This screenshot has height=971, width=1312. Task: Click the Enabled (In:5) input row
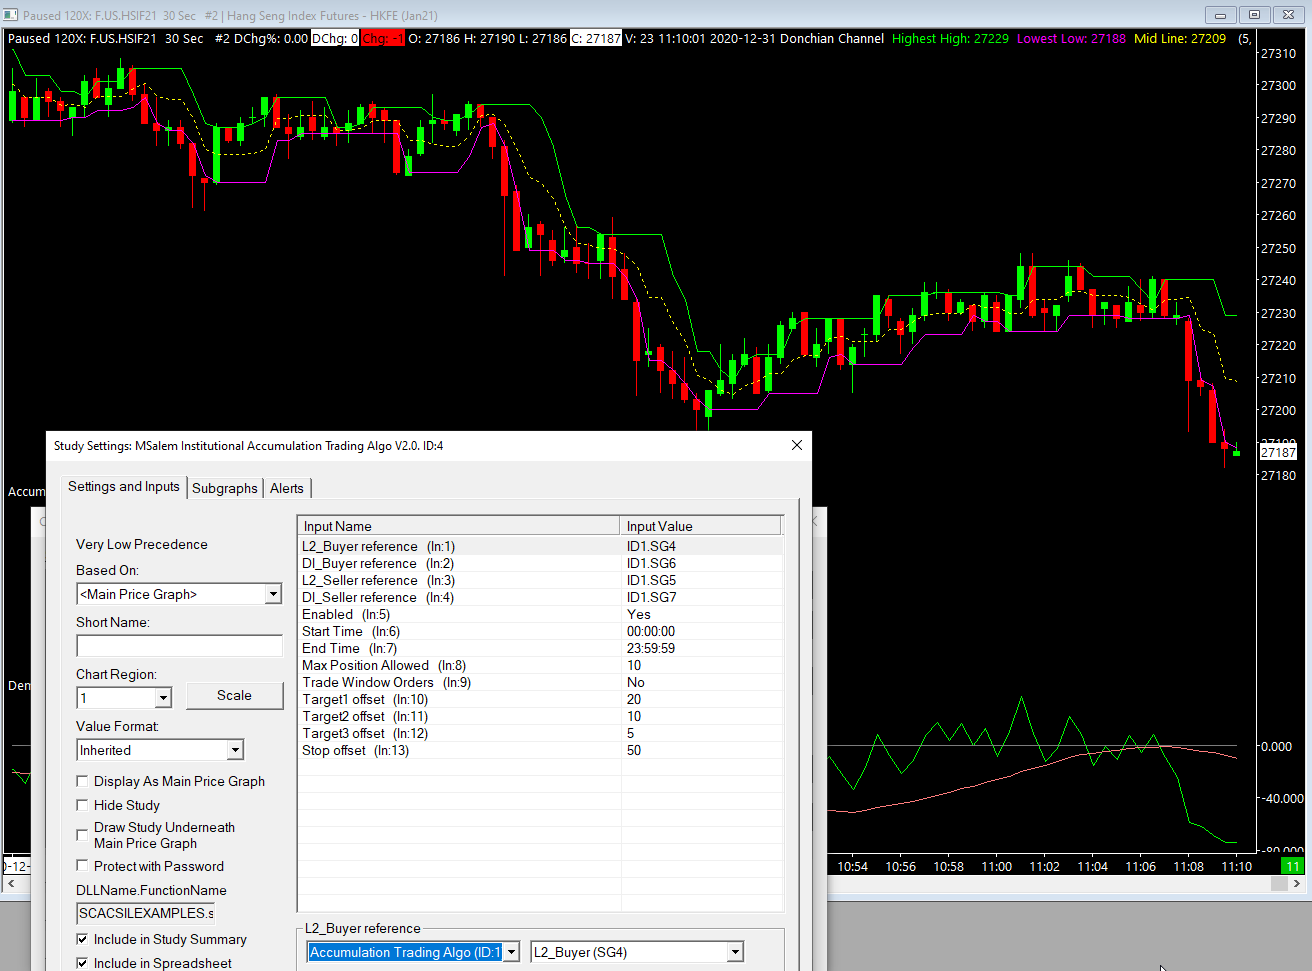[x=540, y=614]
